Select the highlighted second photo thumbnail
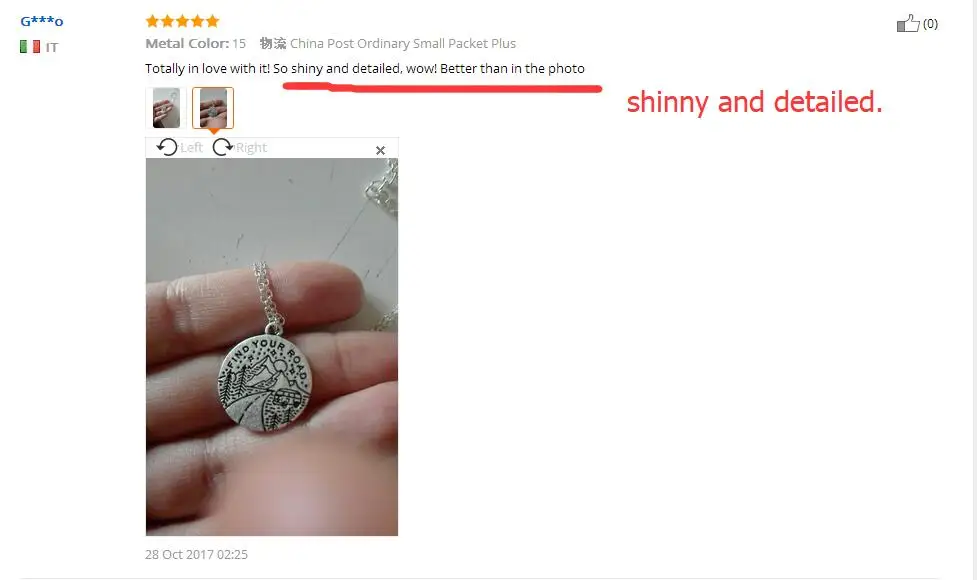The width and height of the screenshot is (977, 580). (213, 108)
